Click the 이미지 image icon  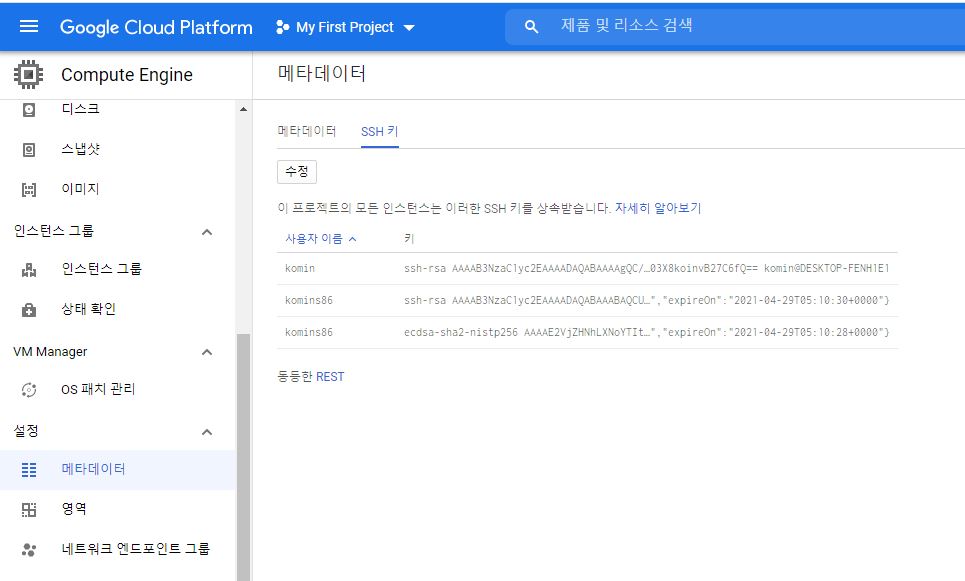coord(29,190)
